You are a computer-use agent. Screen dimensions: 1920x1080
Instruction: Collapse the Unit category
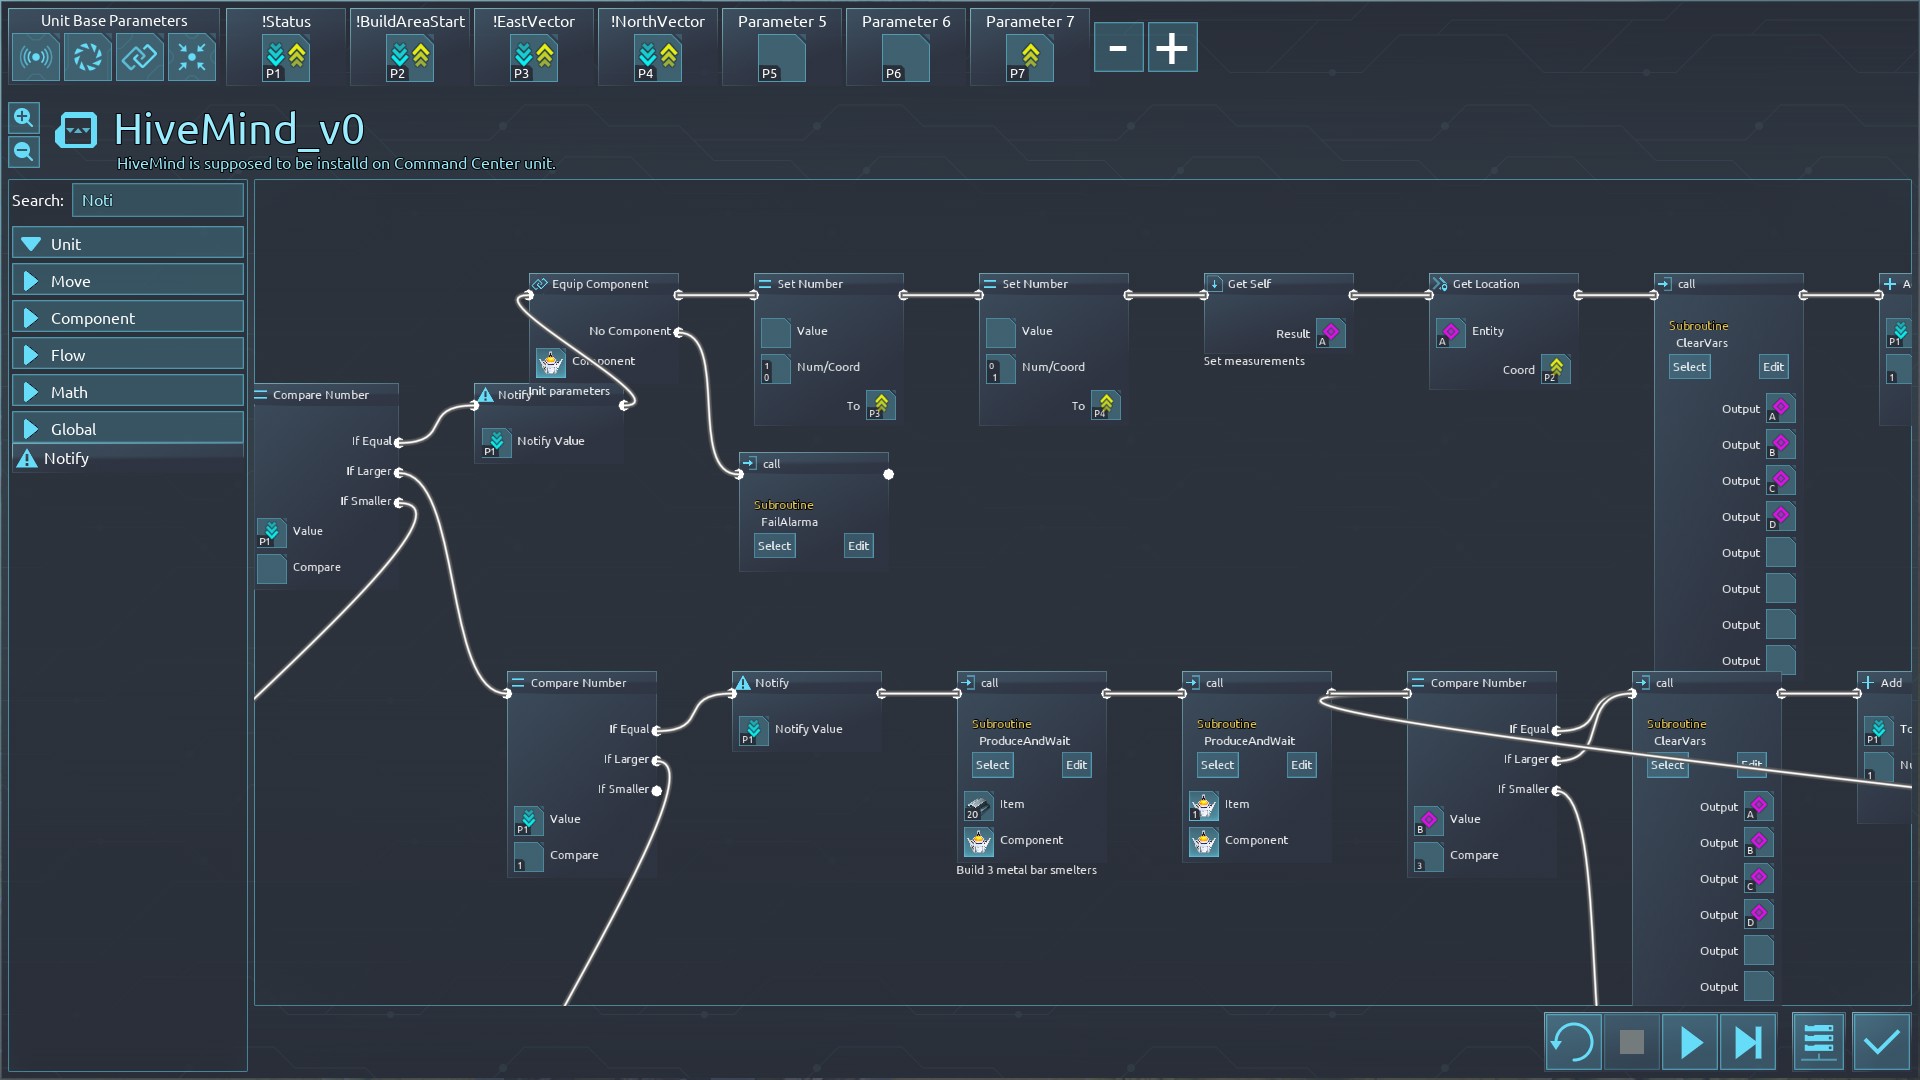pyautogui.click(x=128, y=244)
